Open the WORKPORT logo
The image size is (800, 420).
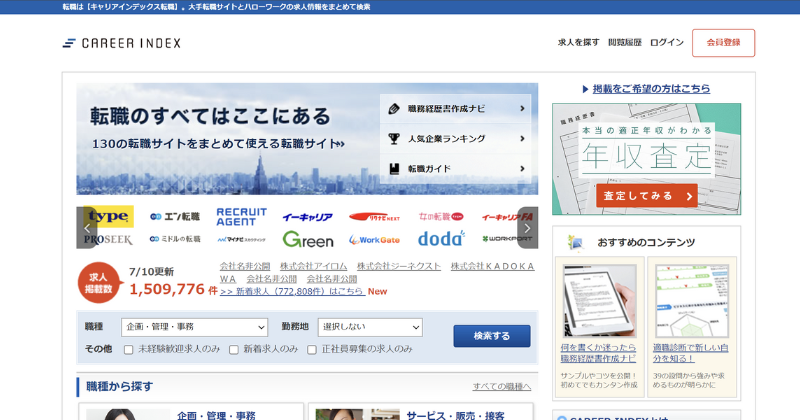pyautogui.click(x=507, y=239)
